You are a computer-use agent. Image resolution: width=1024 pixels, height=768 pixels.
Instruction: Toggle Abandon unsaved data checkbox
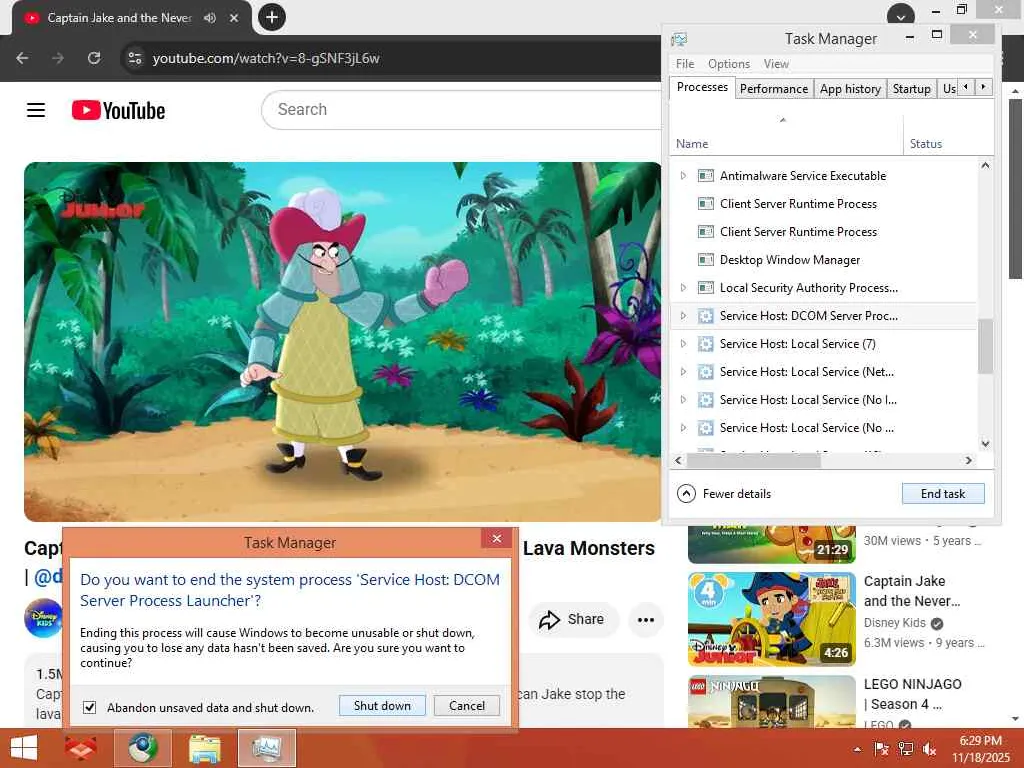[x=89, y=707]
